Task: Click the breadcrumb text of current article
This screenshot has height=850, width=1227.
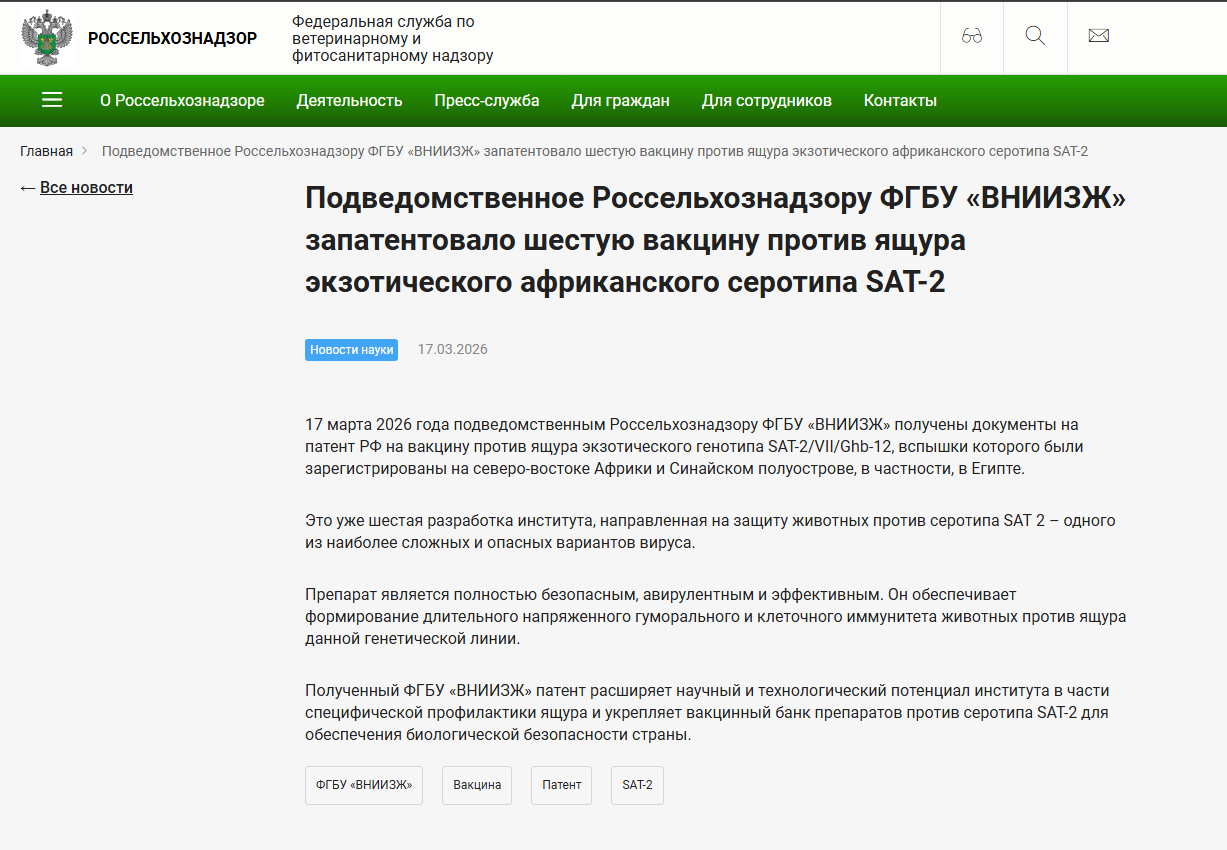Action: (x=595, y=151)
